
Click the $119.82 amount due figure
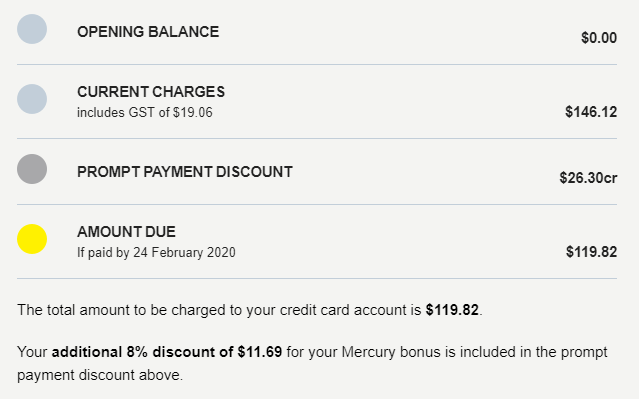point(591,252)
